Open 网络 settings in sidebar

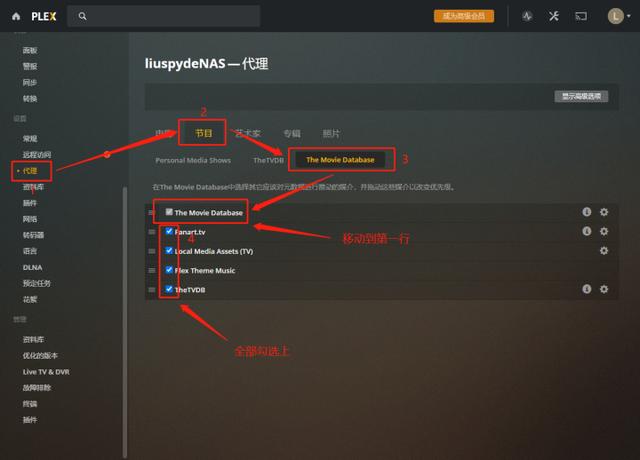30,219
